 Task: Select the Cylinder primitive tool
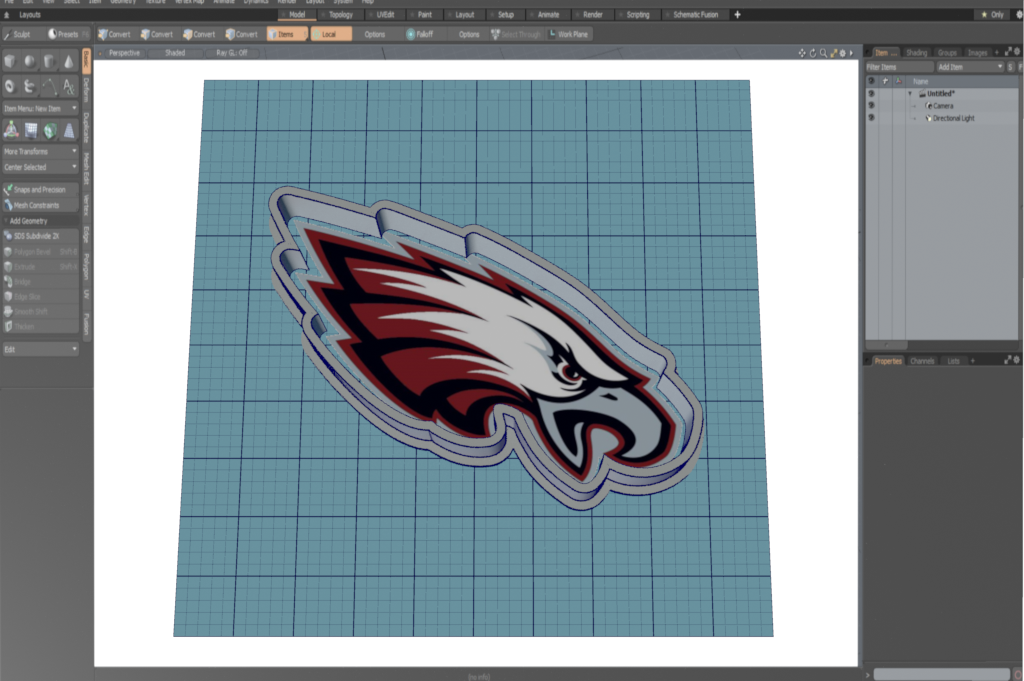pyautogui.click(x=49, y=62)
